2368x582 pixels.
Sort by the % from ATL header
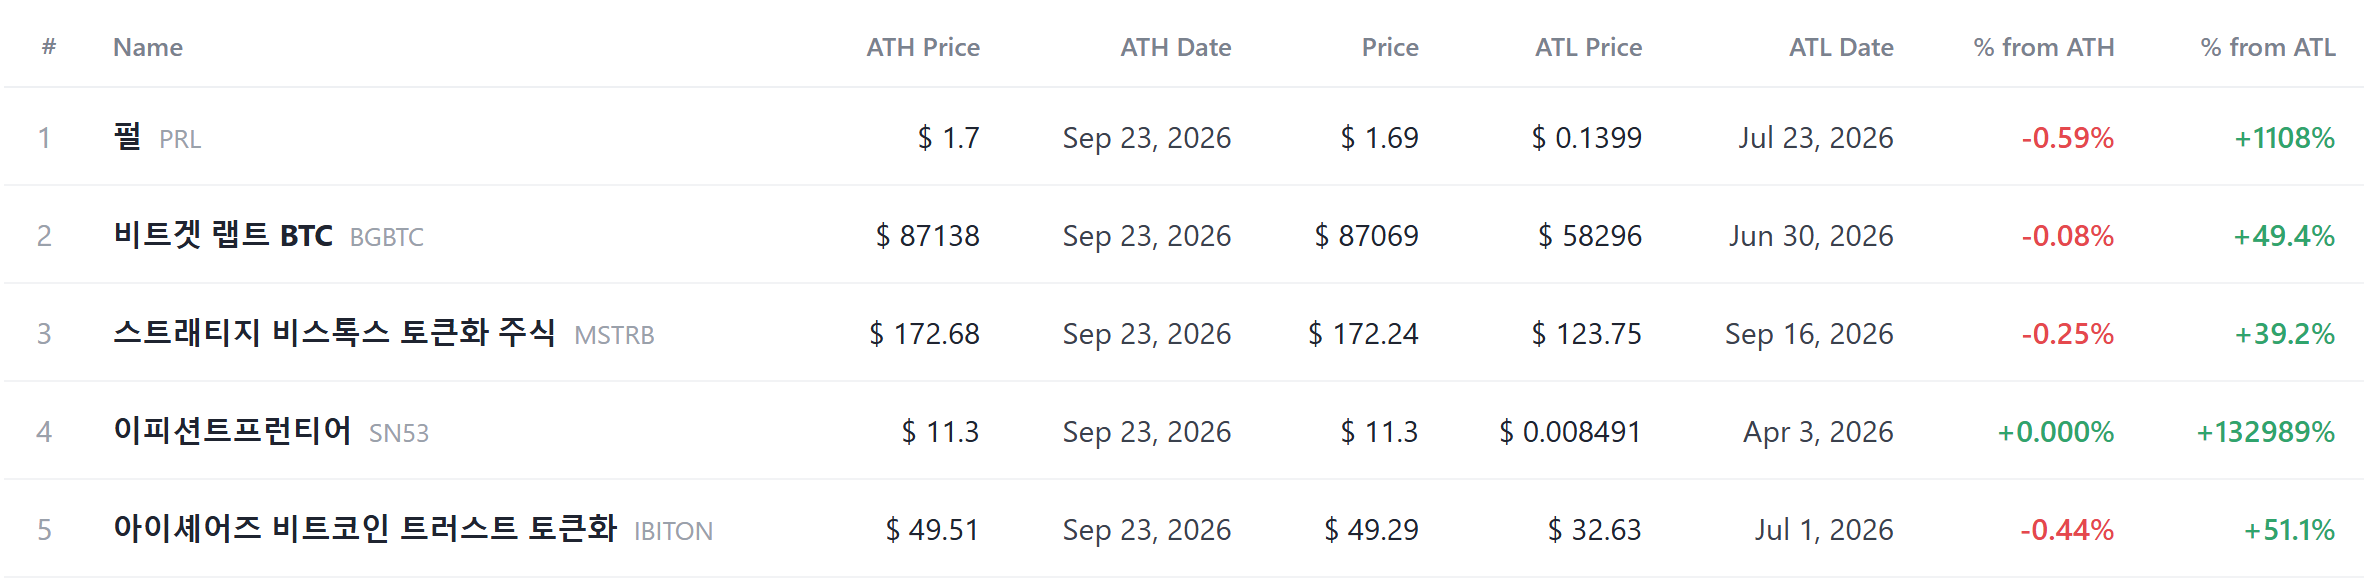click(2268, 47)
